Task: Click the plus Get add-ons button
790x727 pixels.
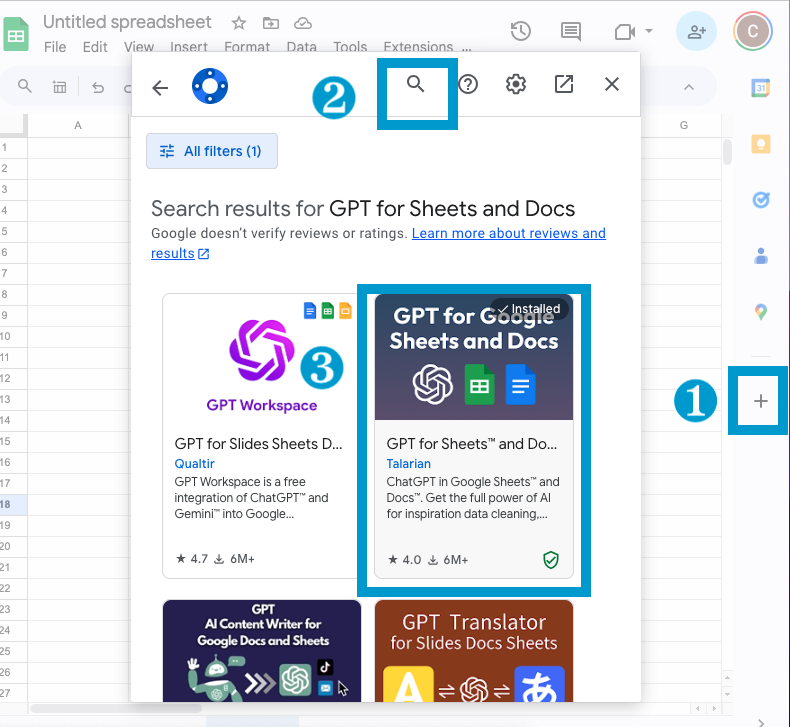Action: 760,401
